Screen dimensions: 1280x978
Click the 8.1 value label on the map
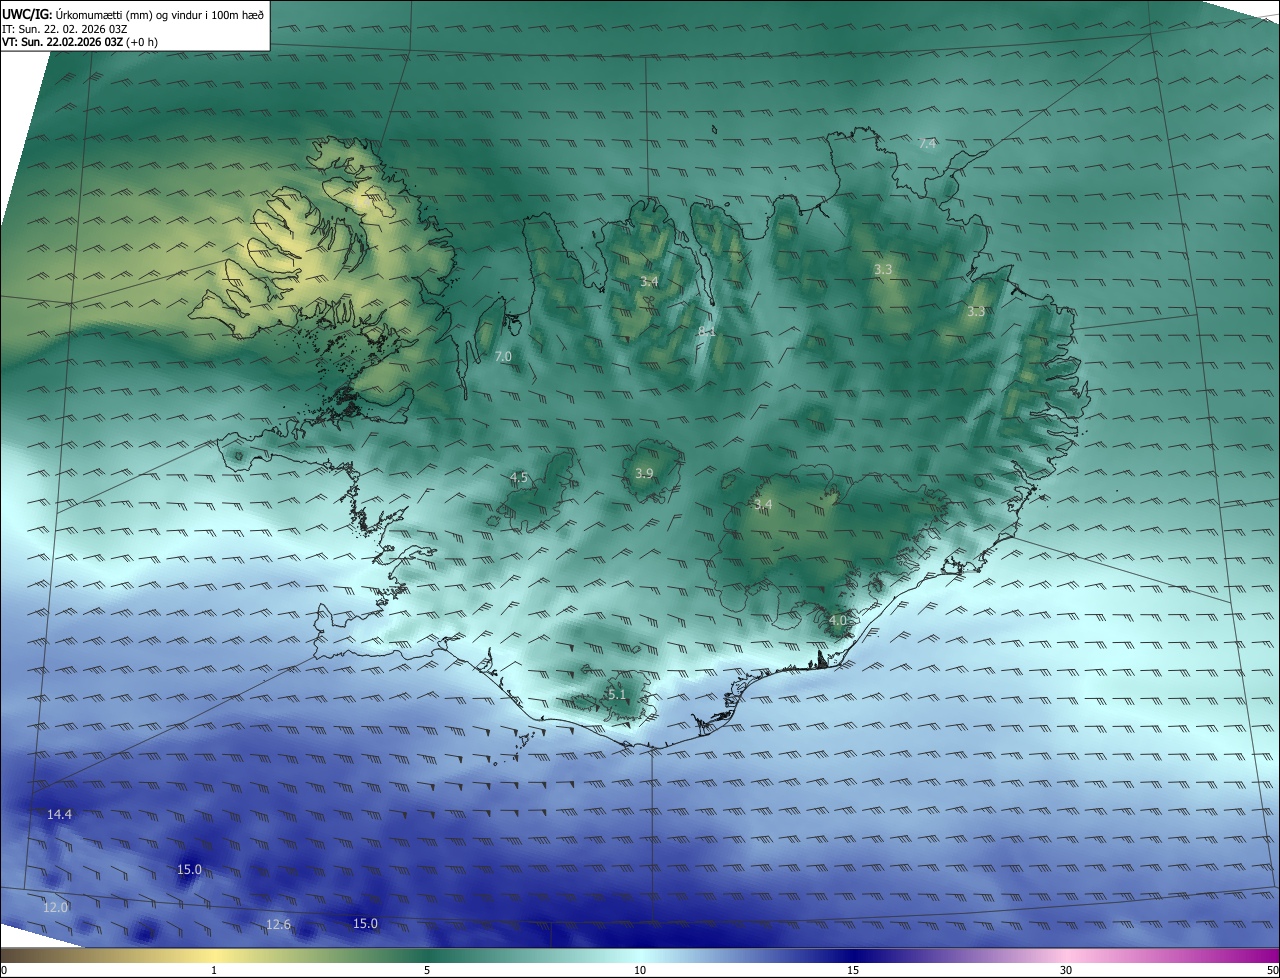[x=707, y=330]
